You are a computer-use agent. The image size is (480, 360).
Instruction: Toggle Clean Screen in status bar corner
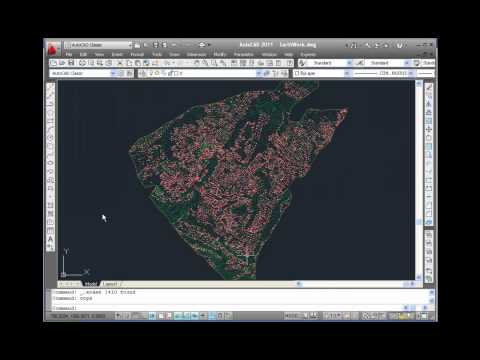point(424,315)
